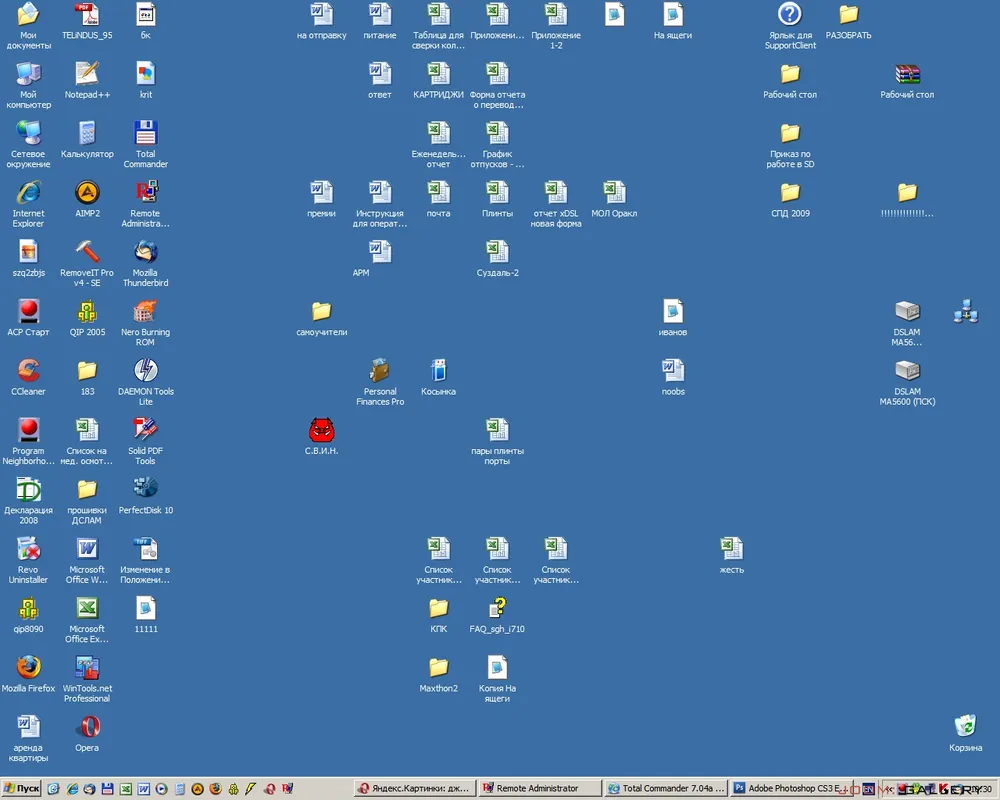Click the Personal Finances Pro icon

point(380,371)
